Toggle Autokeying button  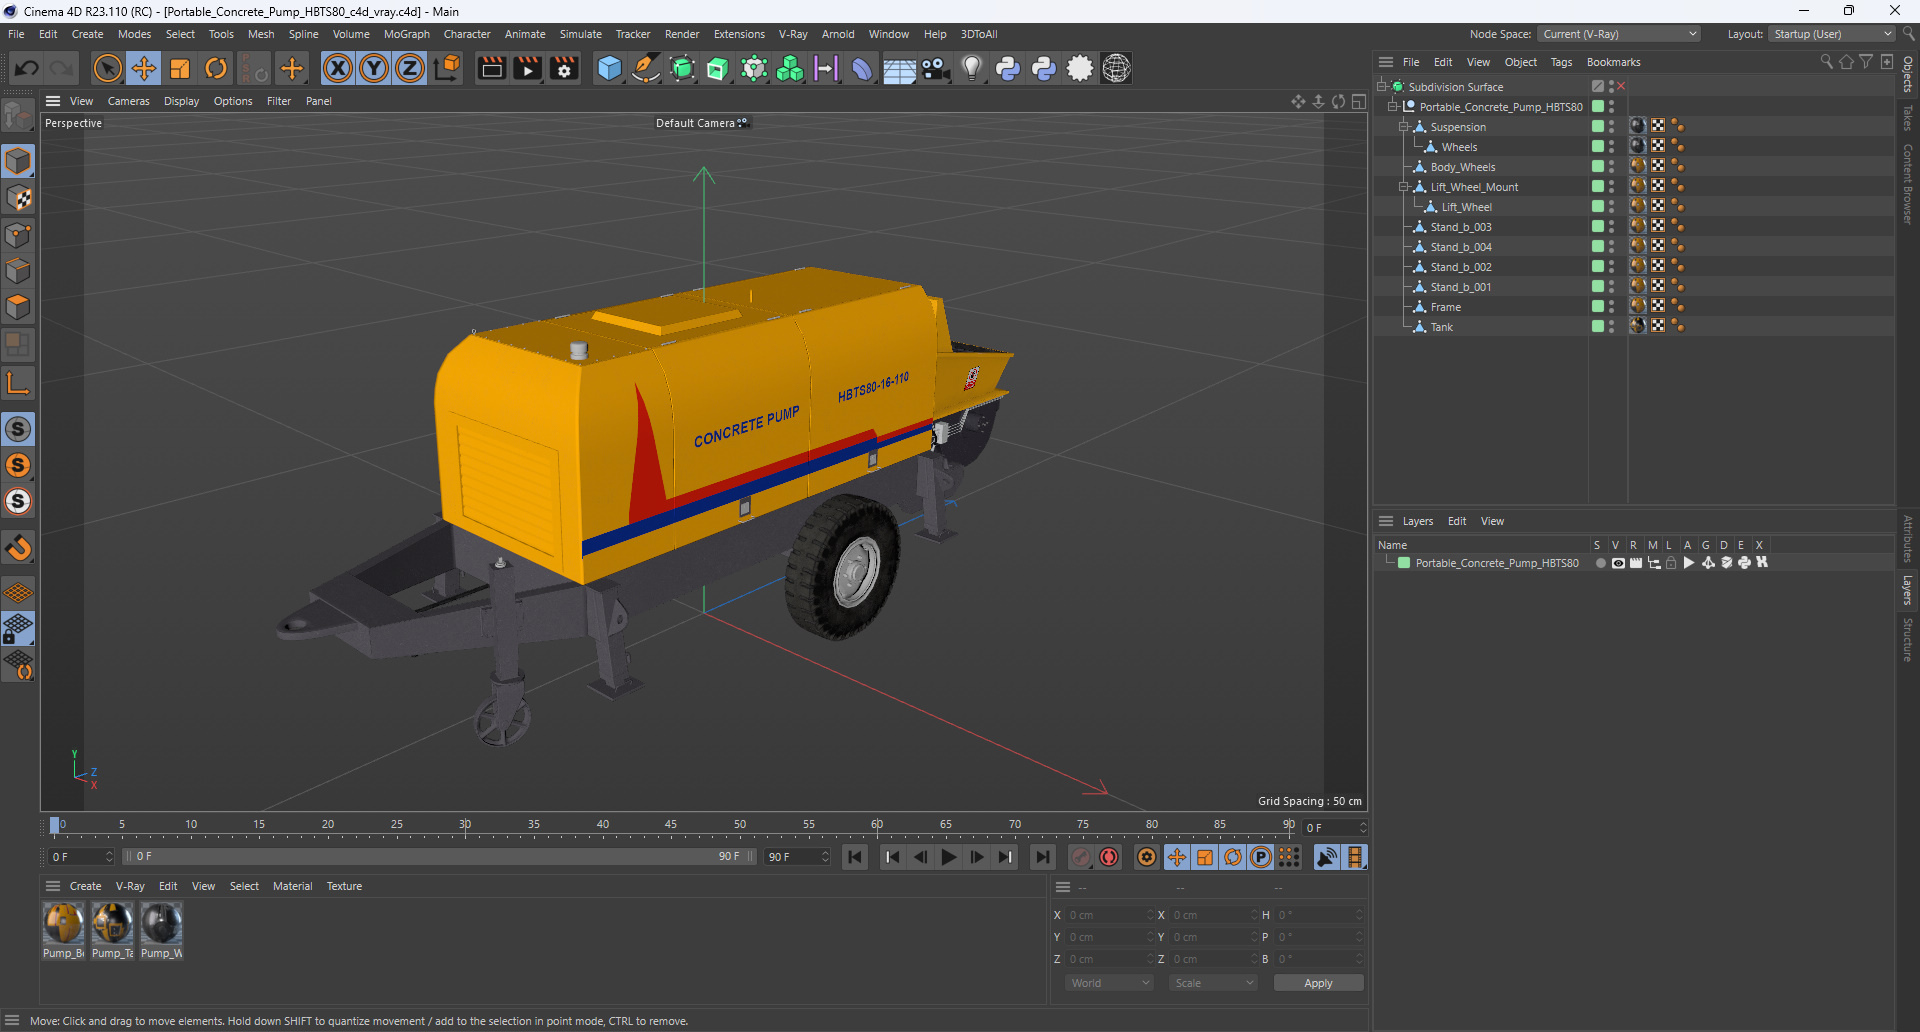click(x=1109, y=857)
